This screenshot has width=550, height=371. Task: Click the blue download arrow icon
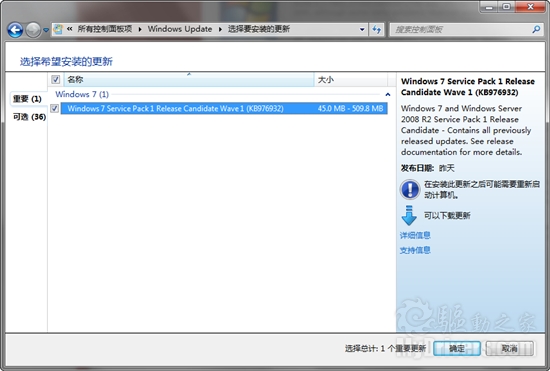[409, 215]
